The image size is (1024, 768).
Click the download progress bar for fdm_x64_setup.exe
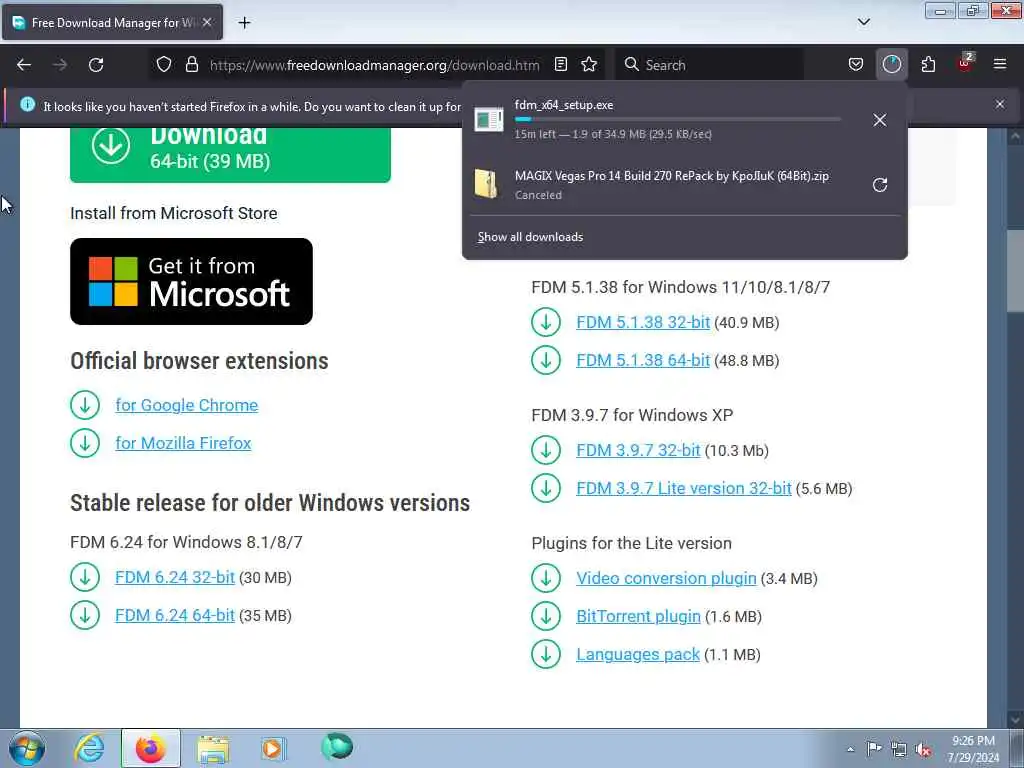(677, 120)
